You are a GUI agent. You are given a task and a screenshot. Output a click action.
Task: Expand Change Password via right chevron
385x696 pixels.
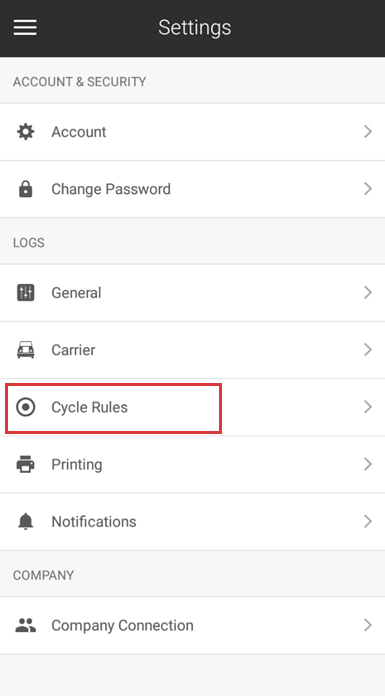(x=368, y=189)
